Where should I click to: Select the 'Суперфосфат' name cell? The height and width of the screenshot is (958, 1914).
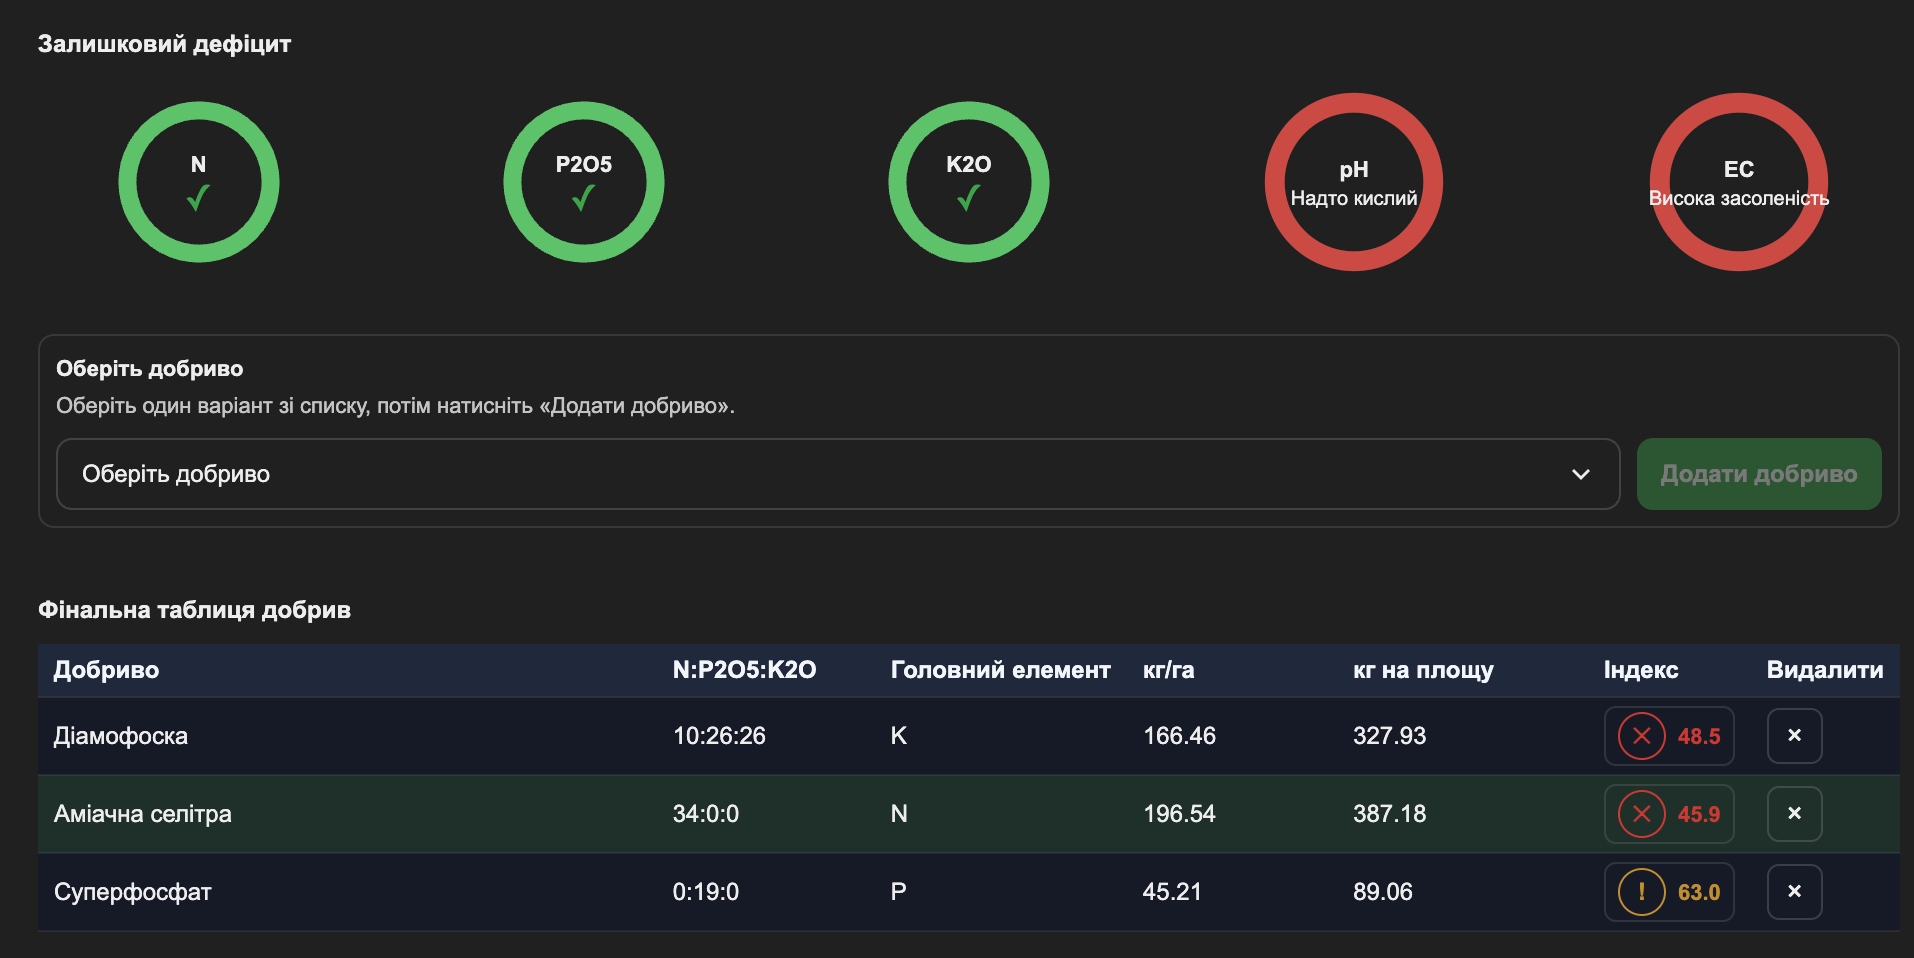pos(133,892)
